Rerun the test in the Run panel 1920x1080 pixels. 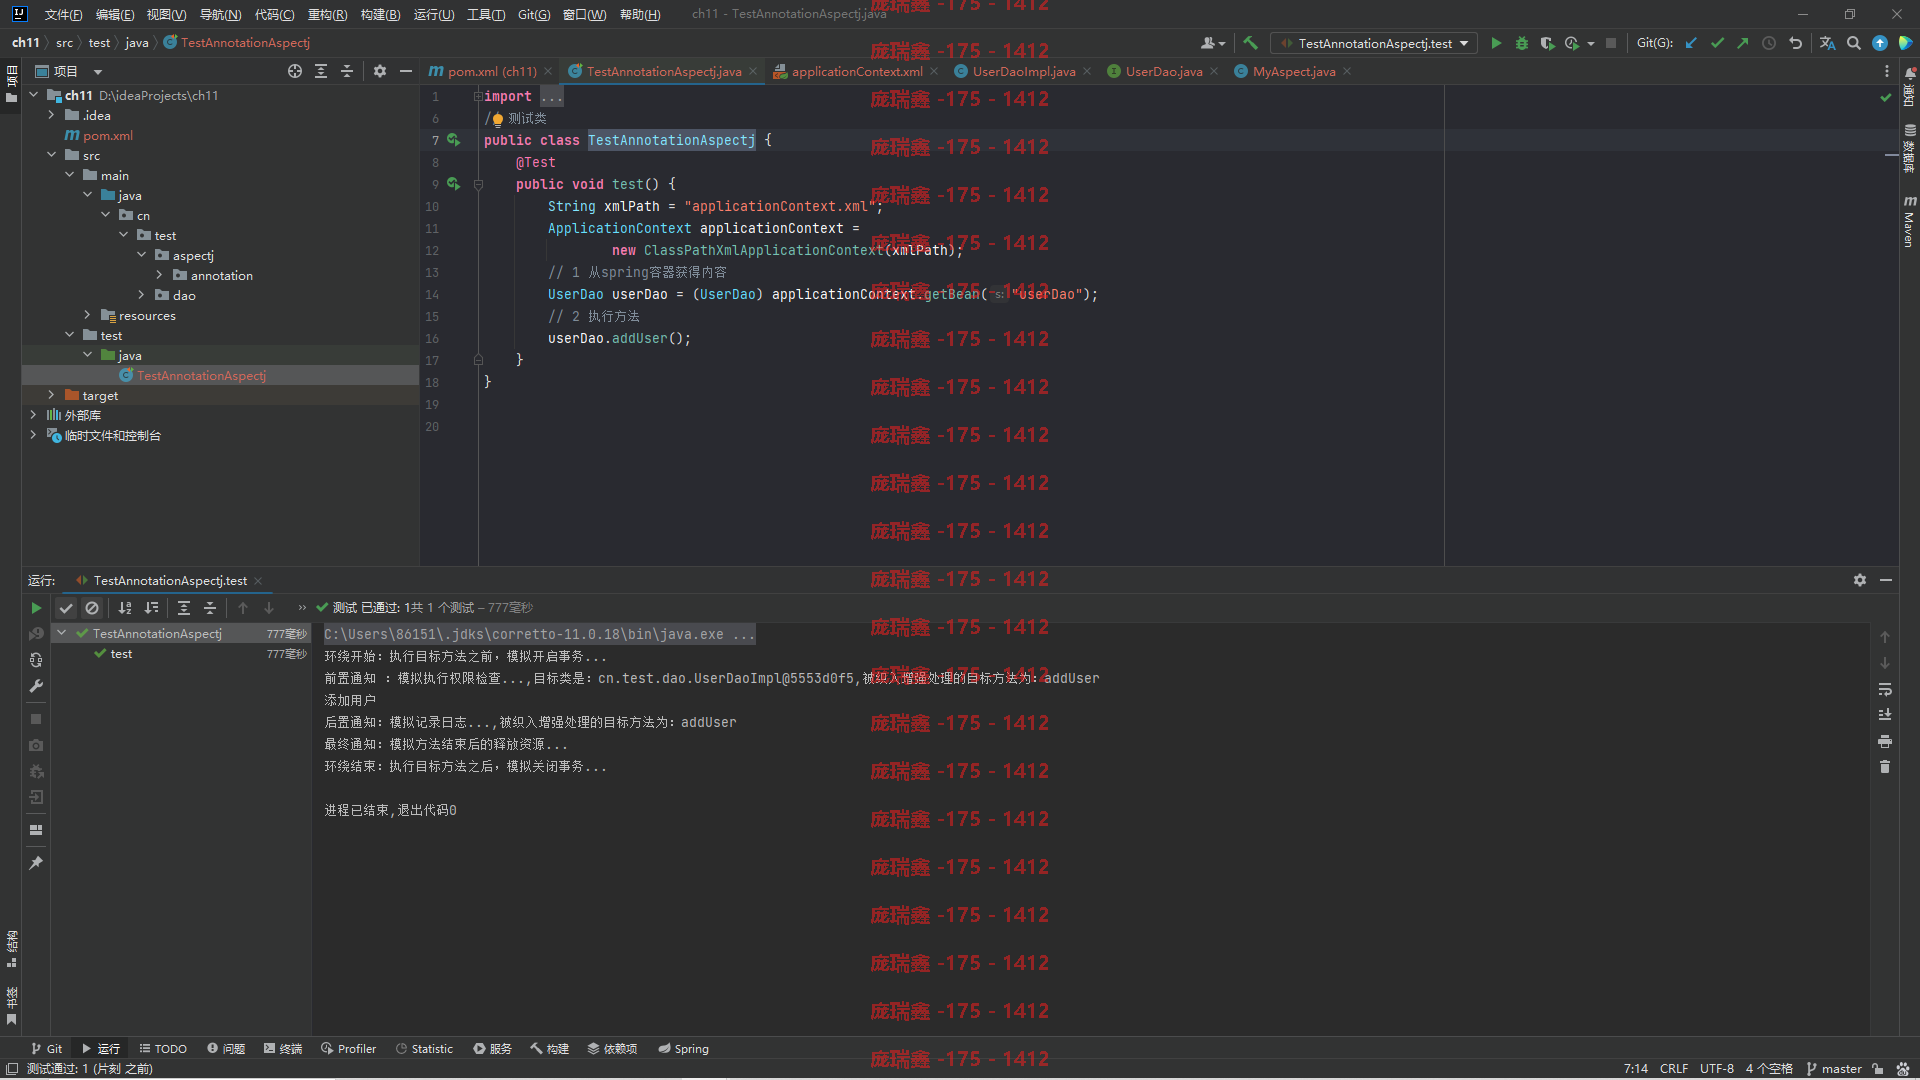36,608
